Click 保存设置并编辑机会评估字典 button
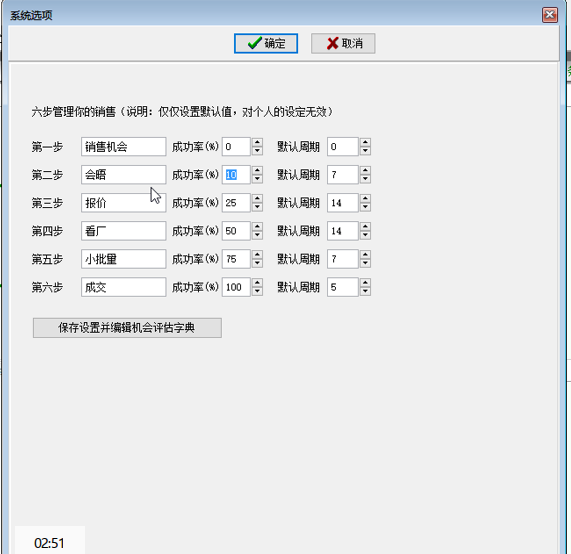Screen dimensions: 571x554 click(x=127, y=328)
